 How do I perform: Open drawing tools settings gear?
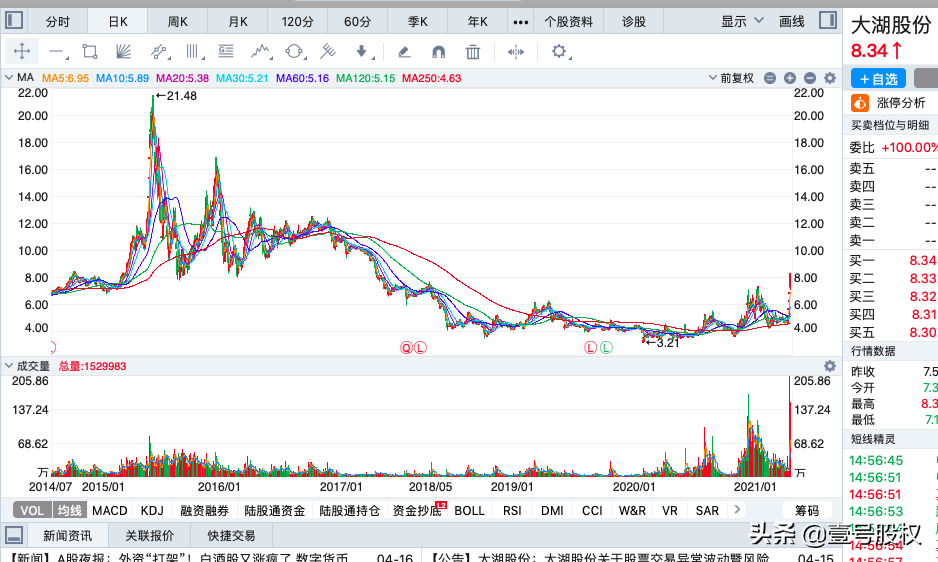coord(559,51)
